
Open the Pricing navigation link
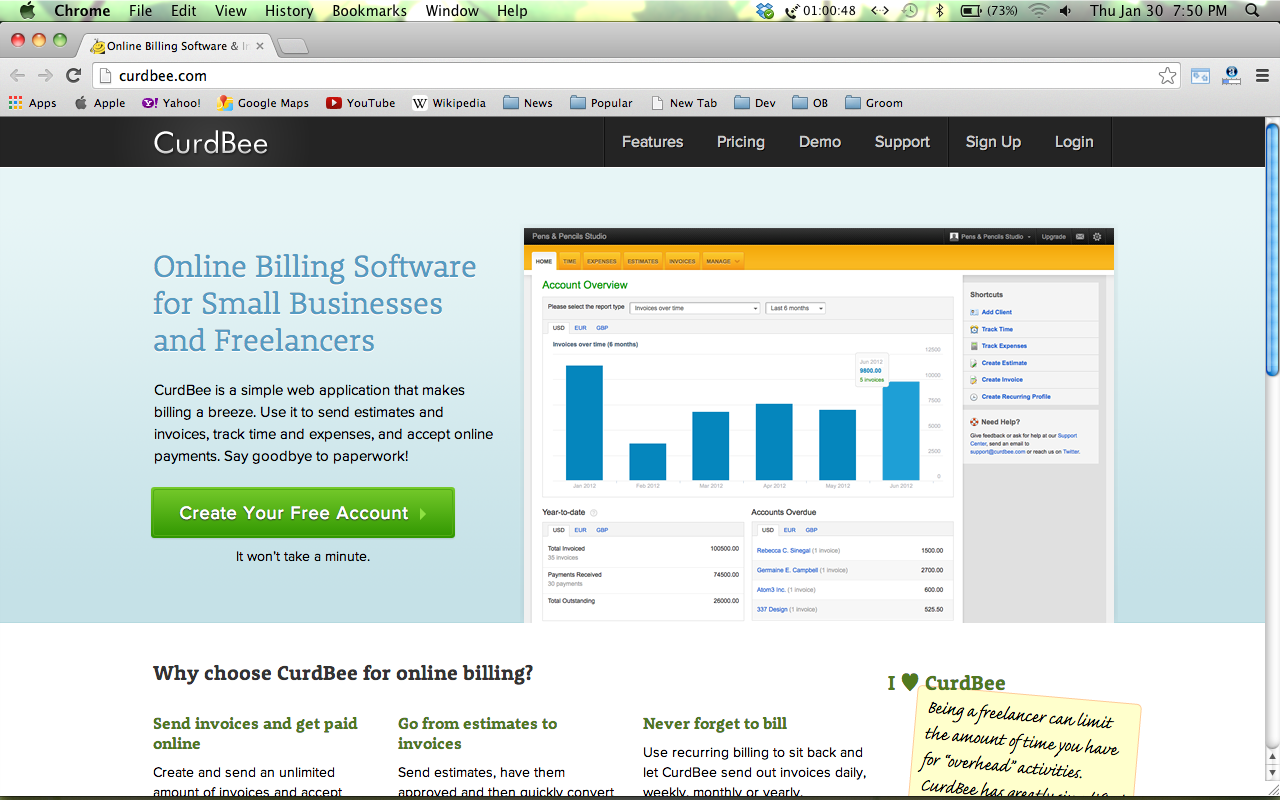click(x=740, y=142)
